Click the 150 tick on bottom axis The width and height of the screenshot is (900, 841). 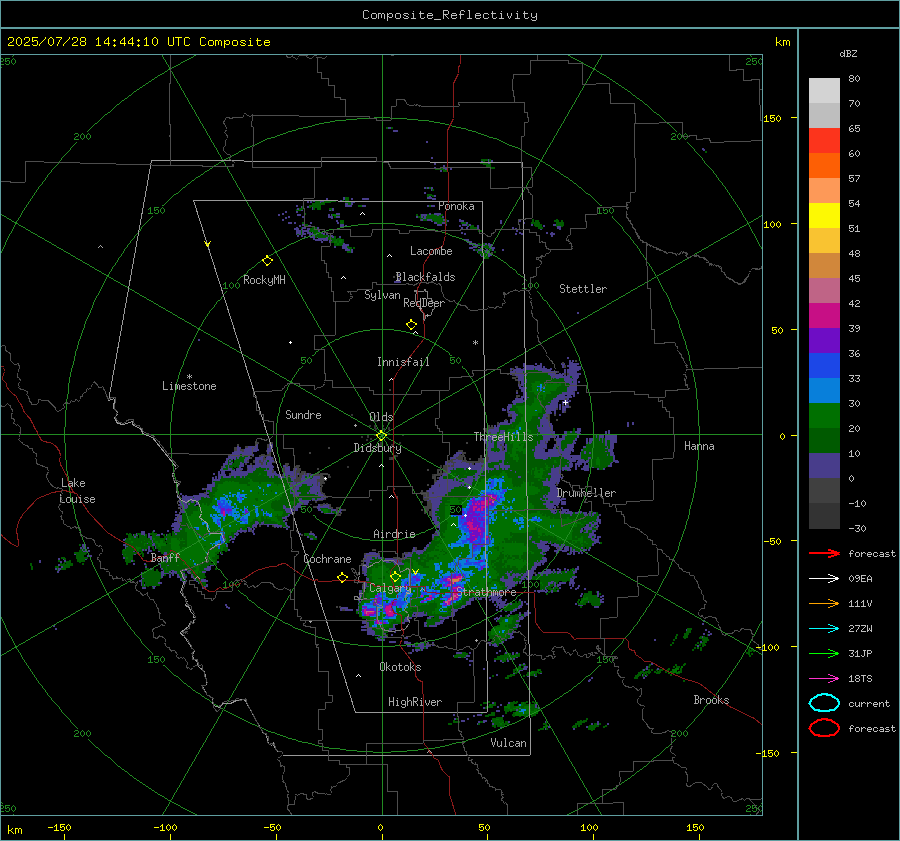coord(695,827)
